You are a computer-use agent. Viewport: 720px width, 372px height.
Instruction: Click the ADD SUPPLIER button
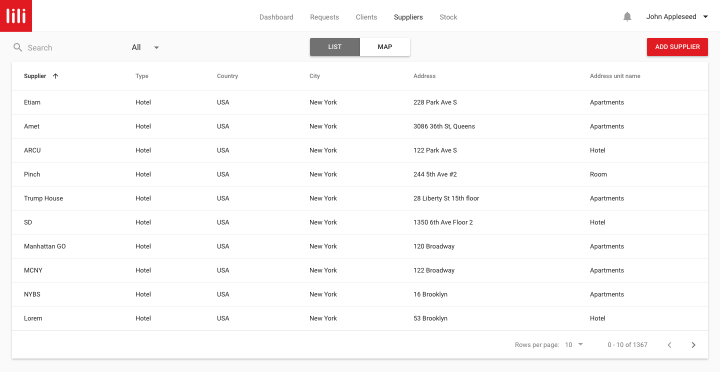[677, 47]
